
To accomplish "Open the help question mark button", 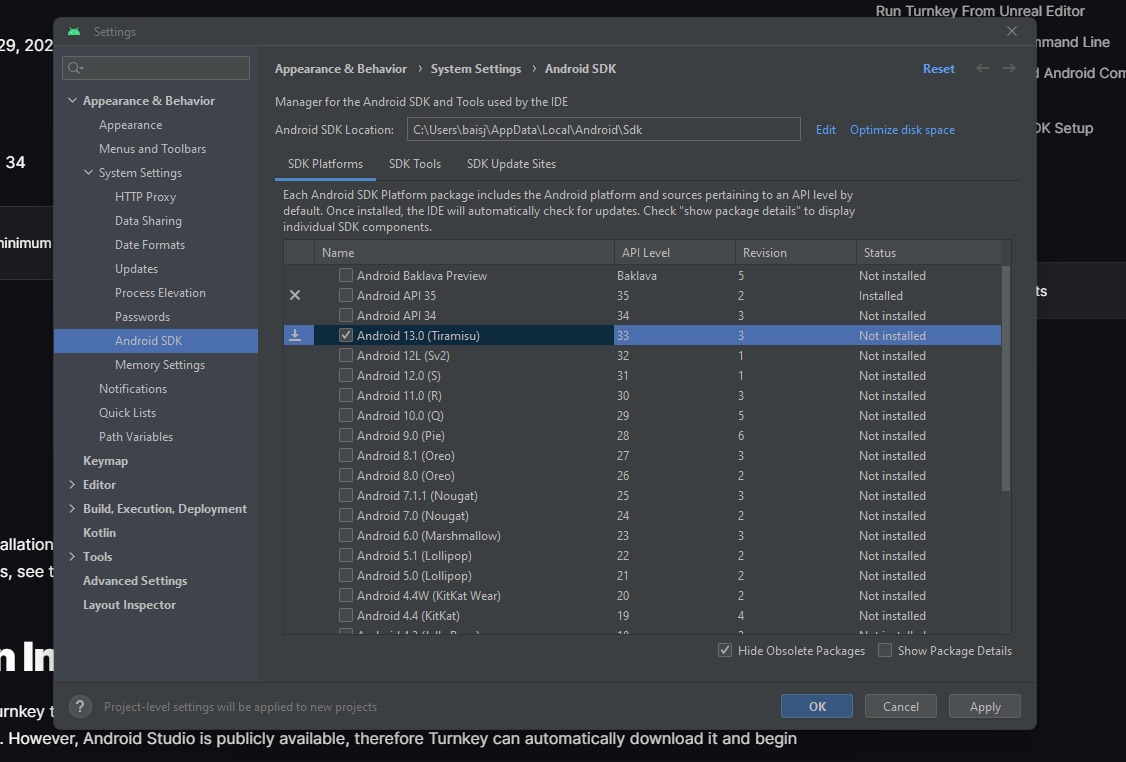I will pyautogui.click(x=80, y=707).
